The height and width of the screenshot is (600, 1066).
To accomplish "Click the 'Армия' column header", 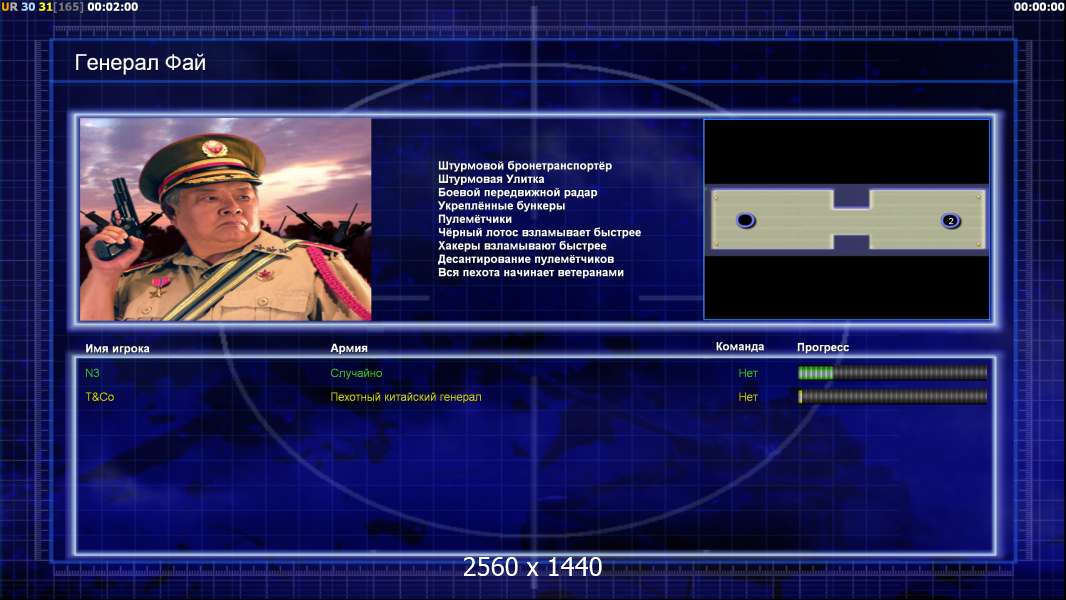I will point(349,348).
